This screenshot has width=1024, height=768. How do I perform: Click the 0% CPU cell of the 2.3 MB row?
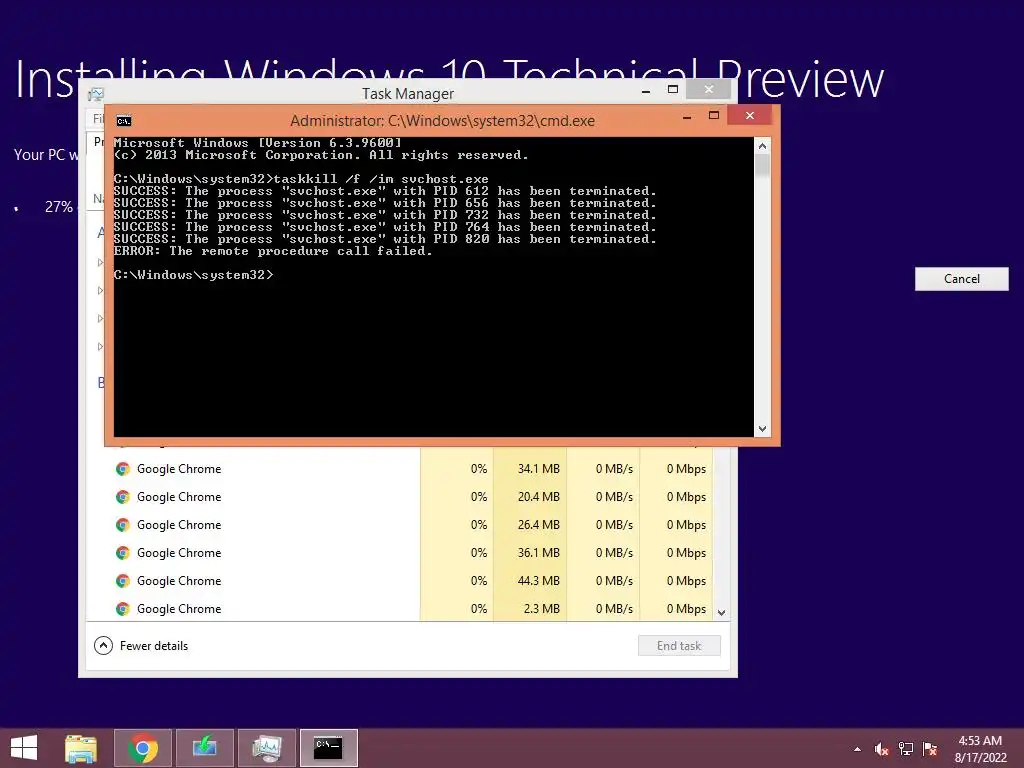coord(457,609)
